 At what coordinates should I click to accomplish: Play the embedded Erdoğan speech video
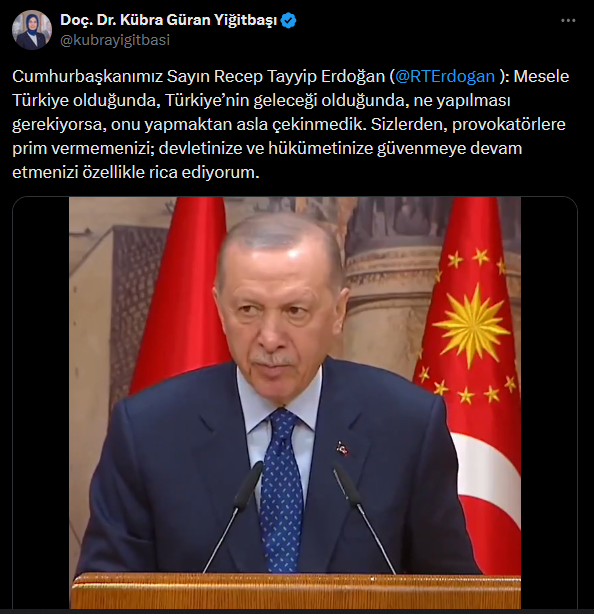tap(295, 403)
